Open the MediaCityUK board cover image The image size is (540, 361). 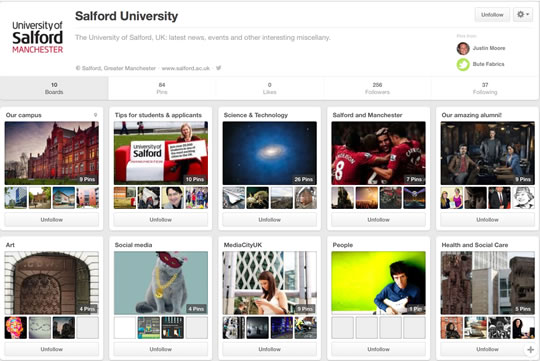(270, 283)
